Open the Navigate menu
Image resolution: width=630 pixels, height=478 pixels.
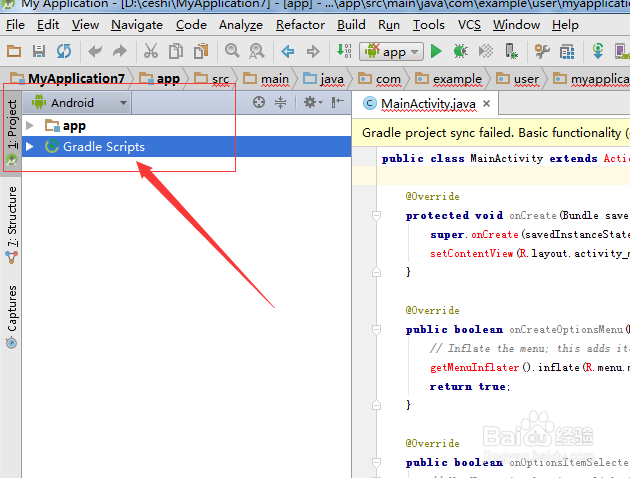click(x=137, y=25)
